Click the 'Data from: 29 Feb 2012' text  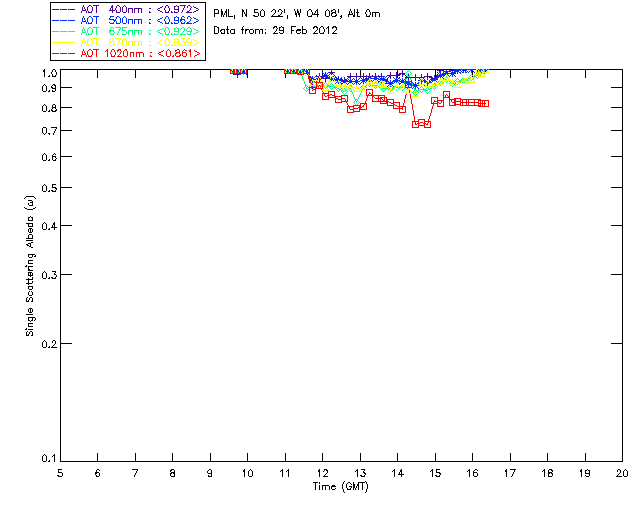(x=275, y=31)
